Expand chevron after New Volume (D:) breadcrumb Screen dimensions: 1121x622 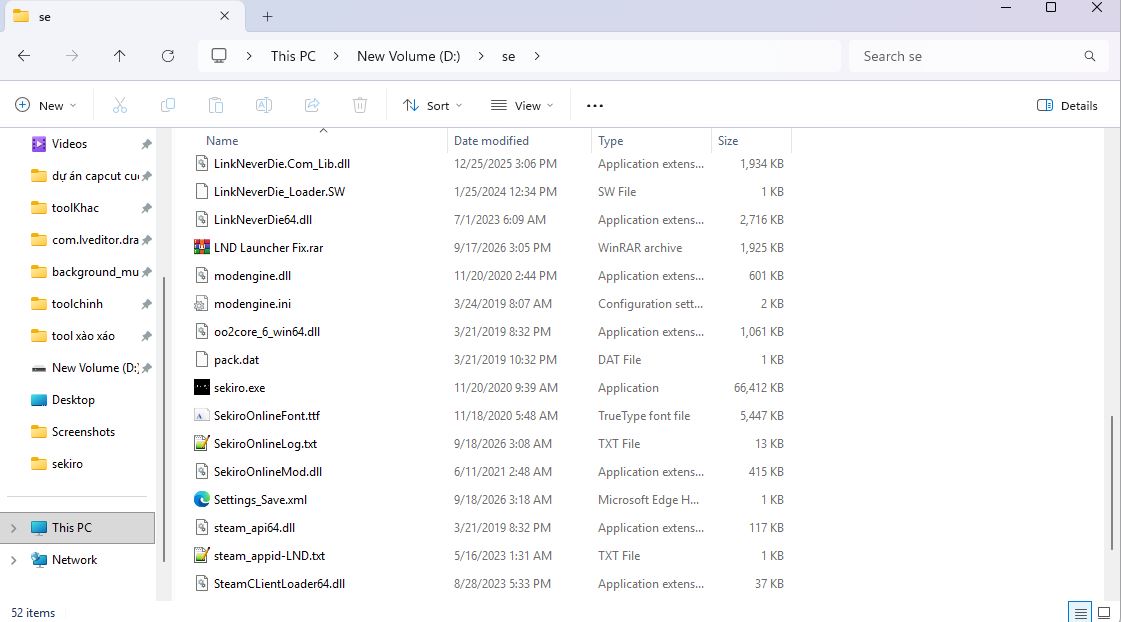coord(481,56)
